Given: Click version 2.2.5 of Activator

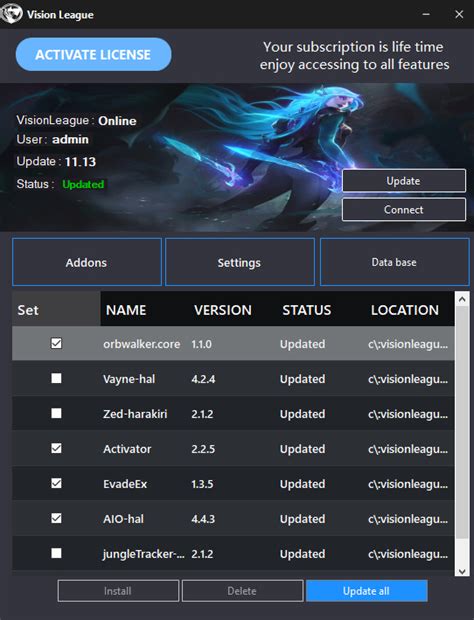Looking at the screenshot, I should click(x=203, y=449).
